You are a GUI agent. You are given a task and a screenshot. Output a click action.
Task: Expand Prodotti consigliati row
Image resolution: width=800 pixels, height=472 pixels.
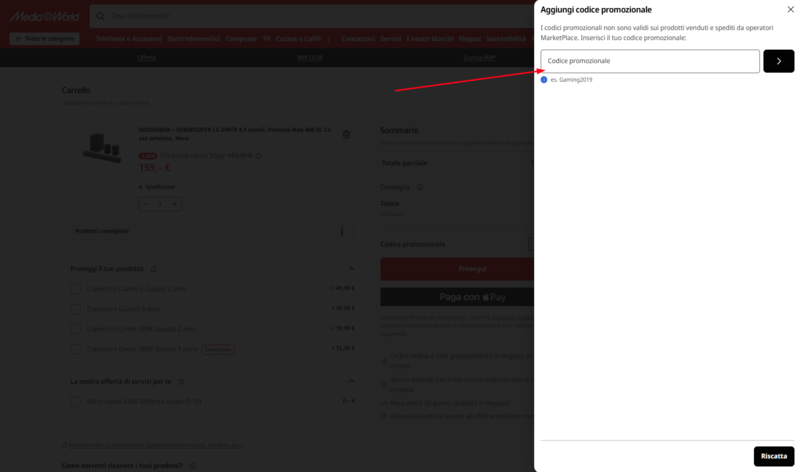pyautogui.click(x=212, y=231)
